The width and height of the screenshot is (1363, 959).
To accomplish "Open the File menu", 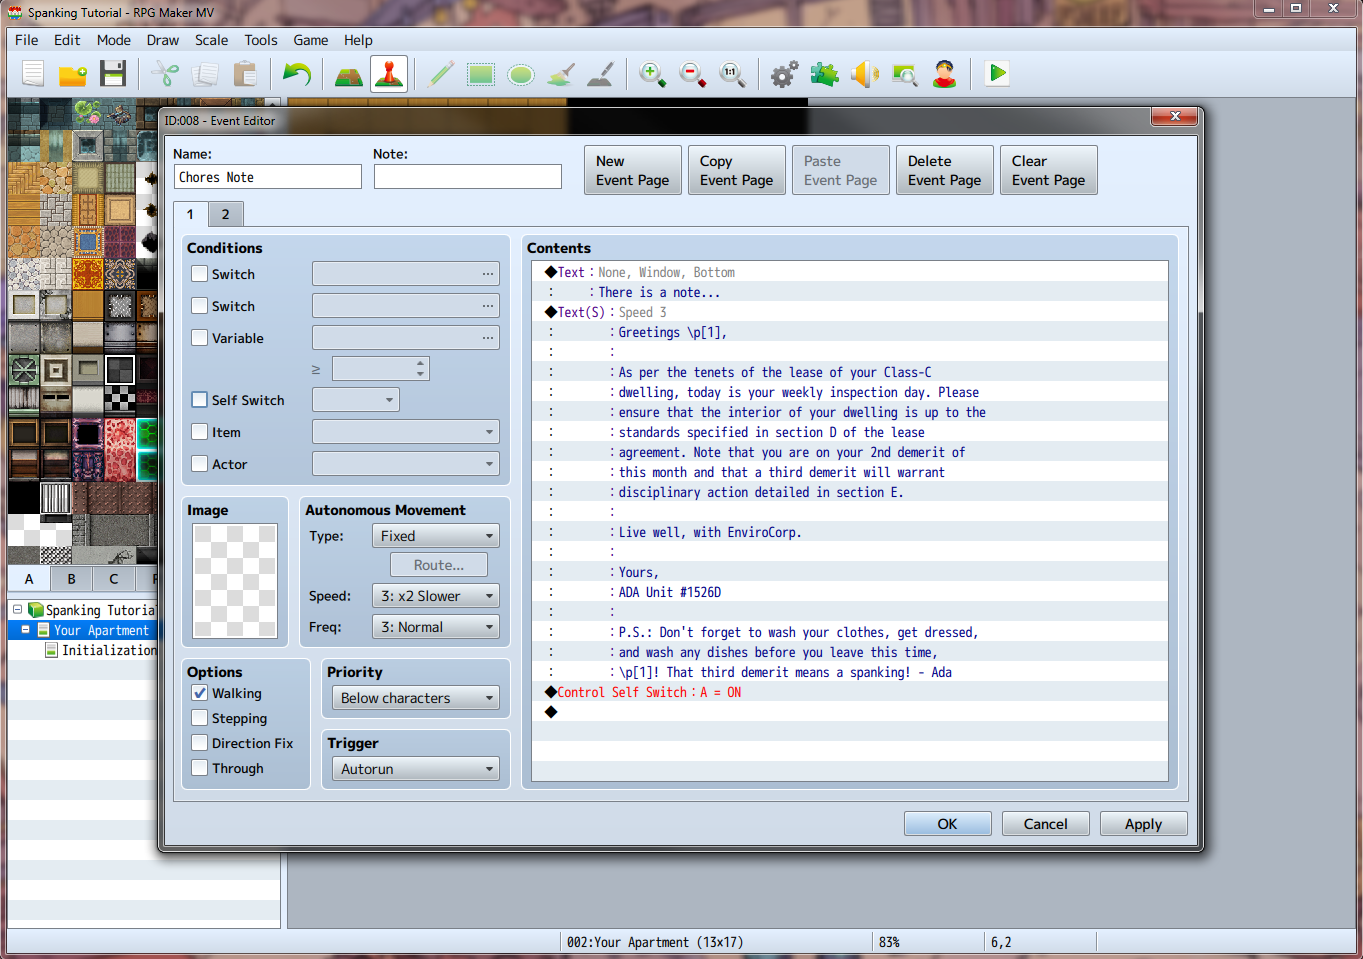I will click(27, 40).
